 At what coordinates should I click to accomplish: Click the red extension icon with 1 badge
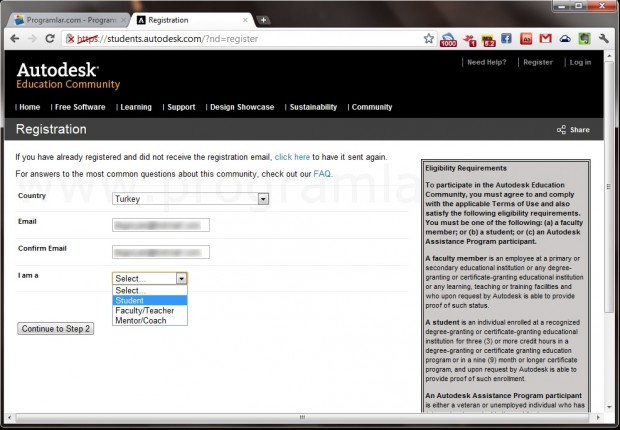point(470,40)
